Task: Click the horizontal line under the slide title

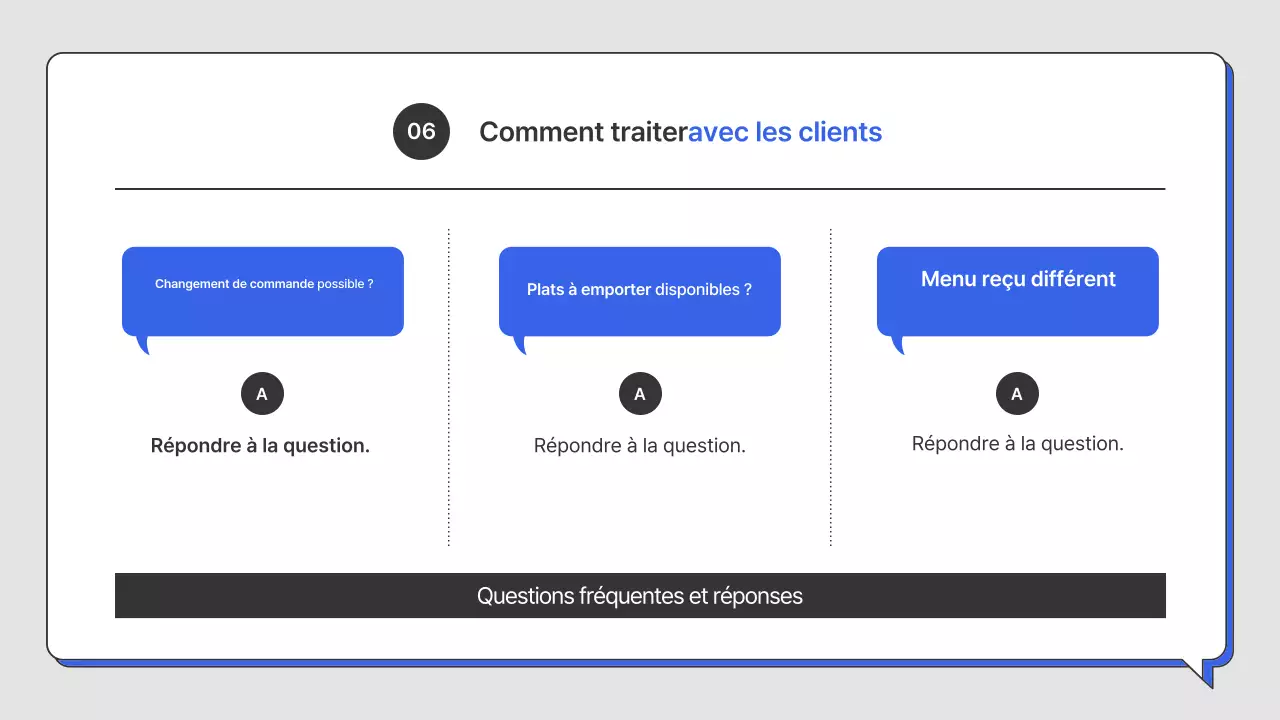Action: pyautogui.click(x=640, y=186)
